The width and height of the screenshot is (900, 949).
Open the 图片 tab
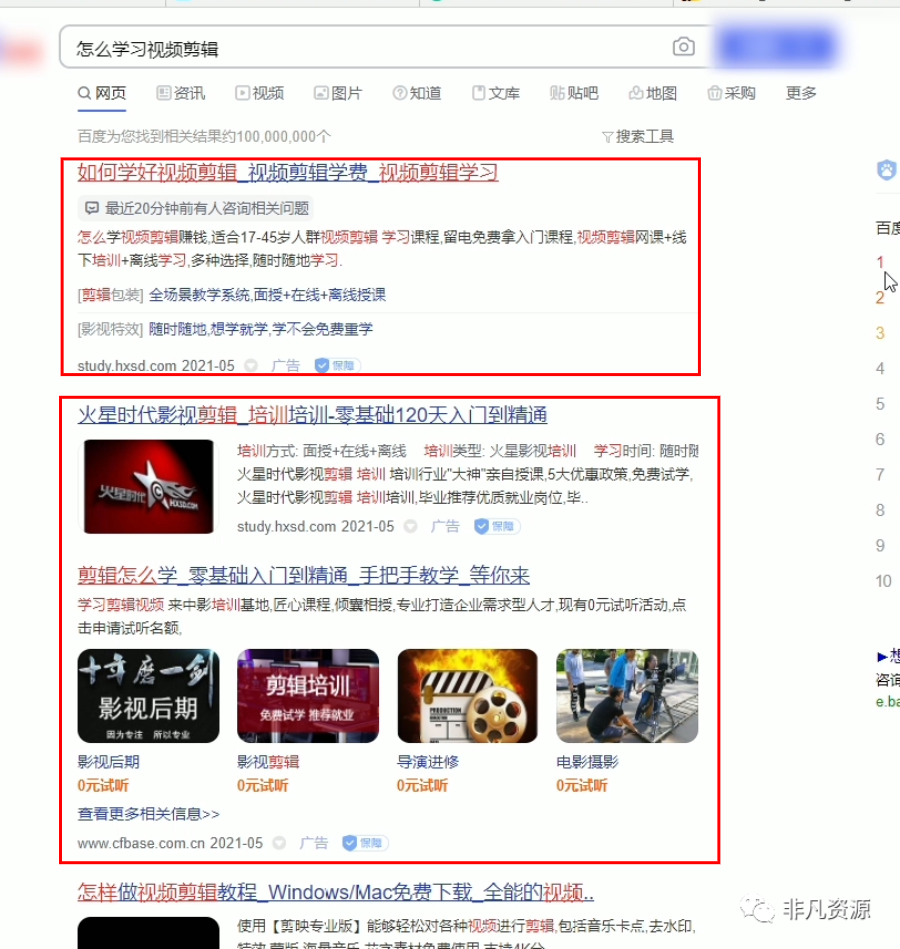[x=338, y=93]
